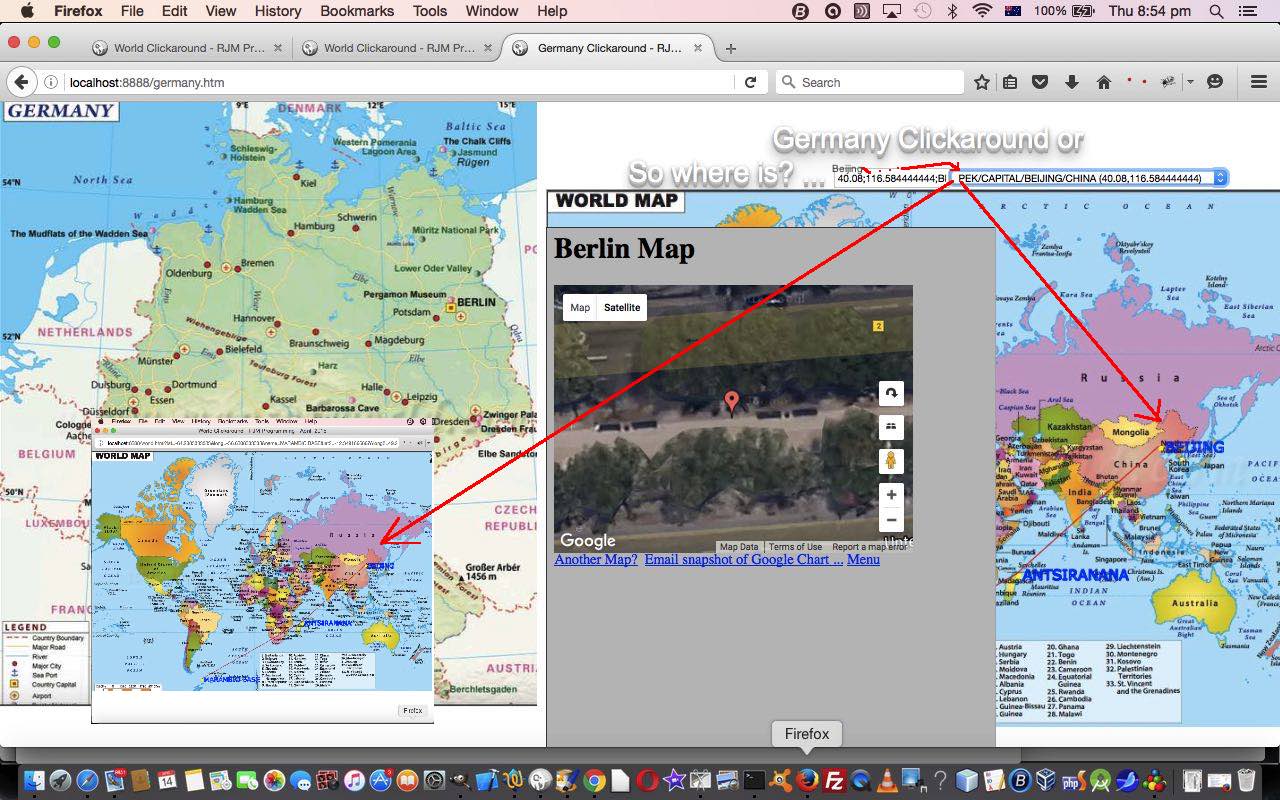Viewport: 1280px width, 800px height.
Task: Open Wi-Fi status menu
Action: click(x=982, y=11)
